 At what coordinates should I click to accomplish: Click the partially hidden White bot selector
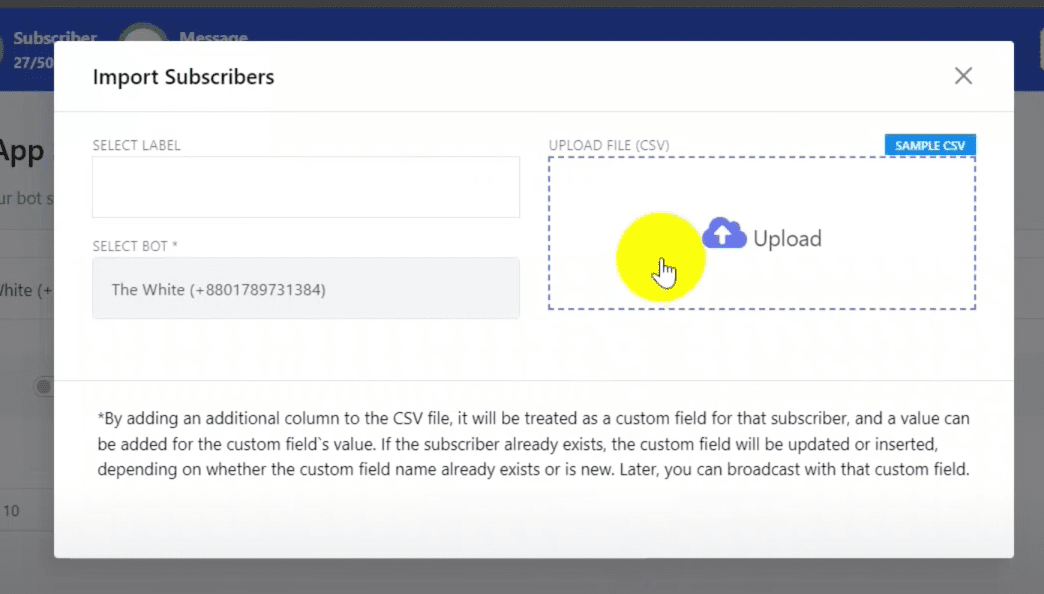click(x=26, y=290)
